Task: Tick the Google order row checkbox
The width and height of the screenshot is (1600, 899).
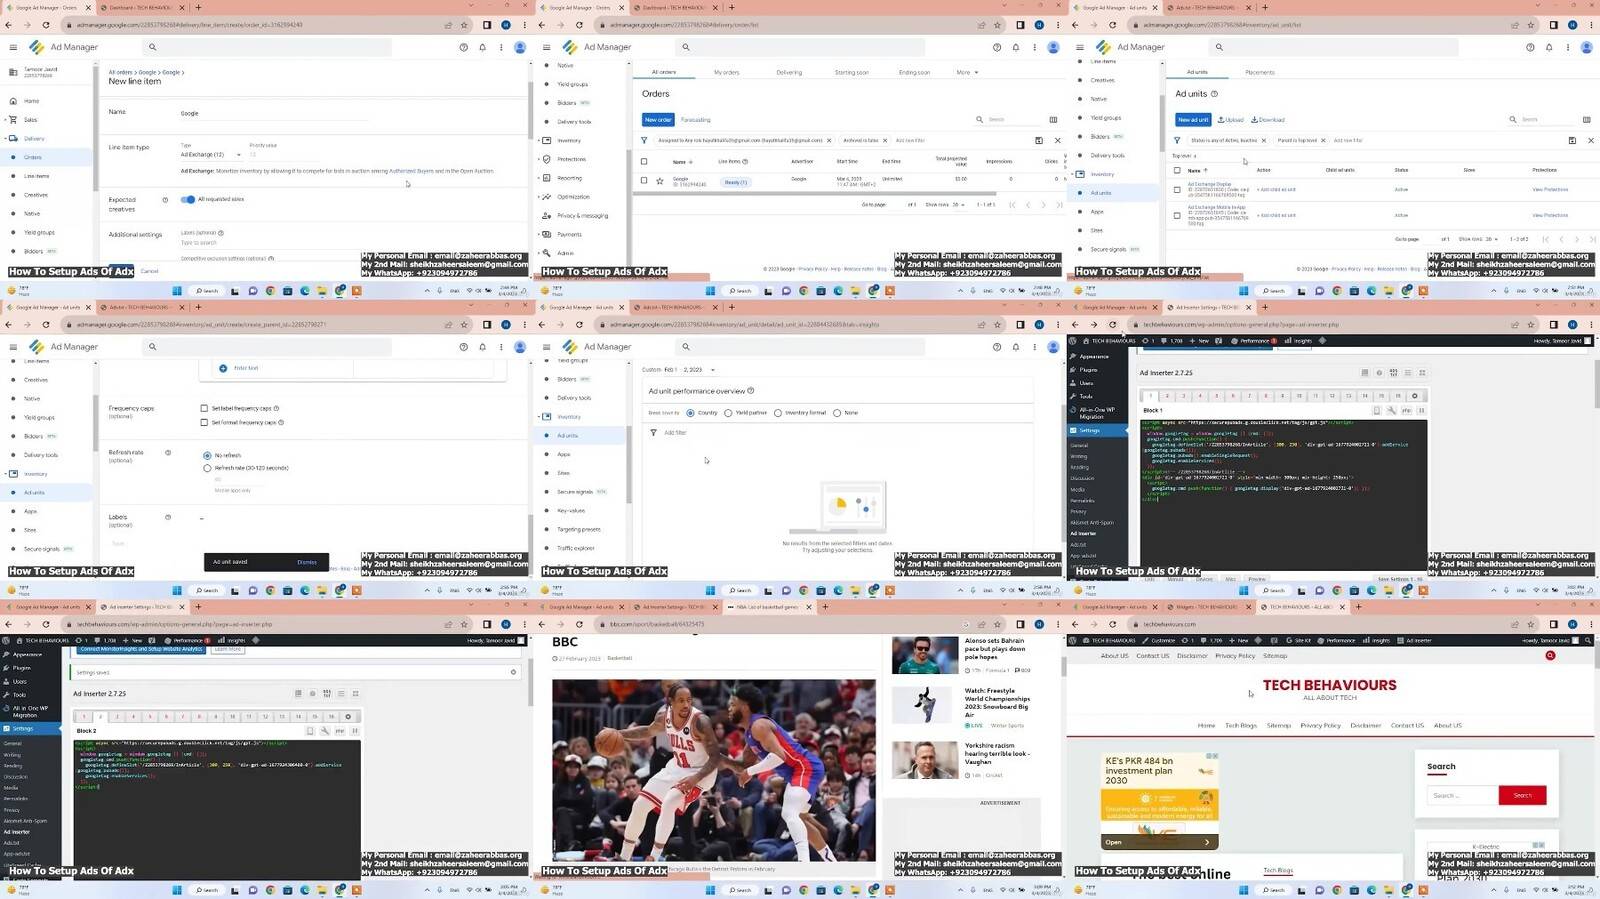Action: pos(644,181)
